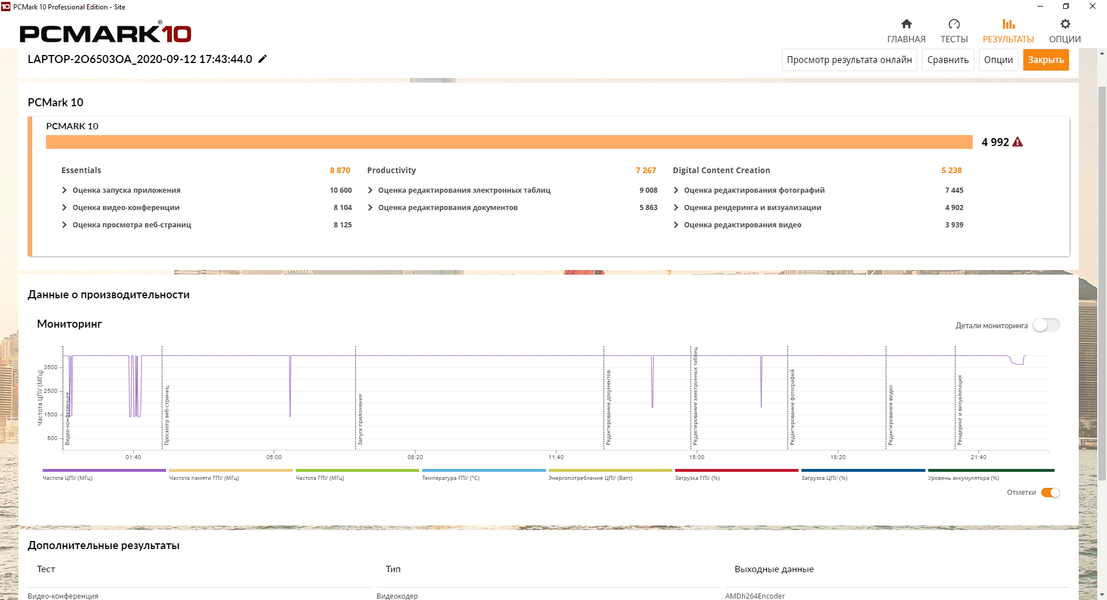Click the pencil icon to rename result
This screenshot has width=1107, height=600.
(x=263, y=59)
